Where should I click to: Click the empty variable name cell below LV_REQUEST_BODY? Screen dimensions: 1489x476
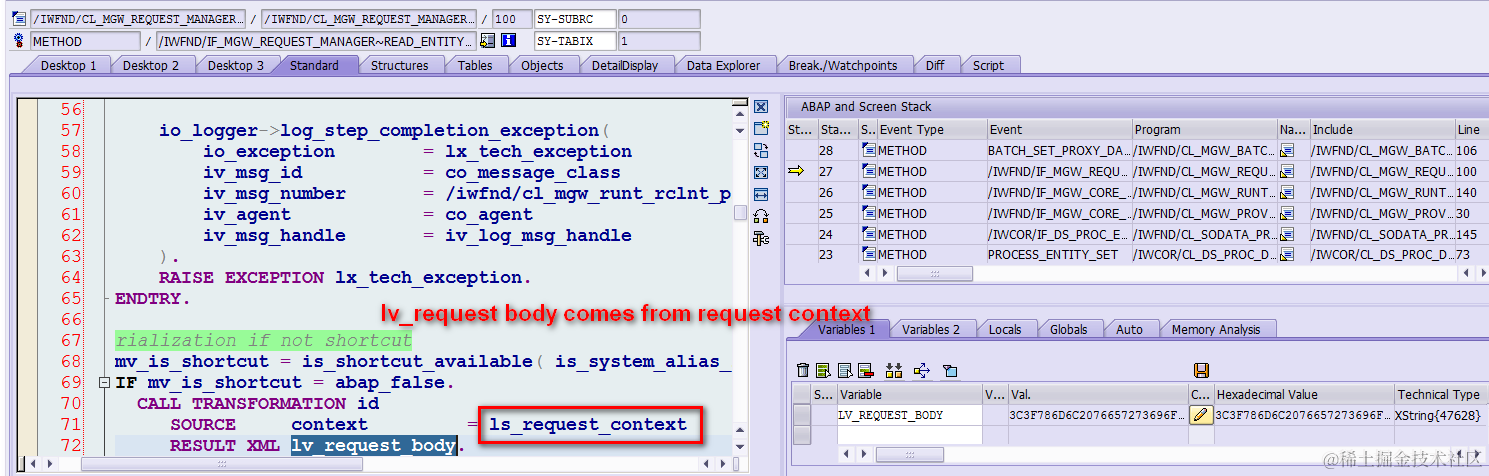point(908,435)
